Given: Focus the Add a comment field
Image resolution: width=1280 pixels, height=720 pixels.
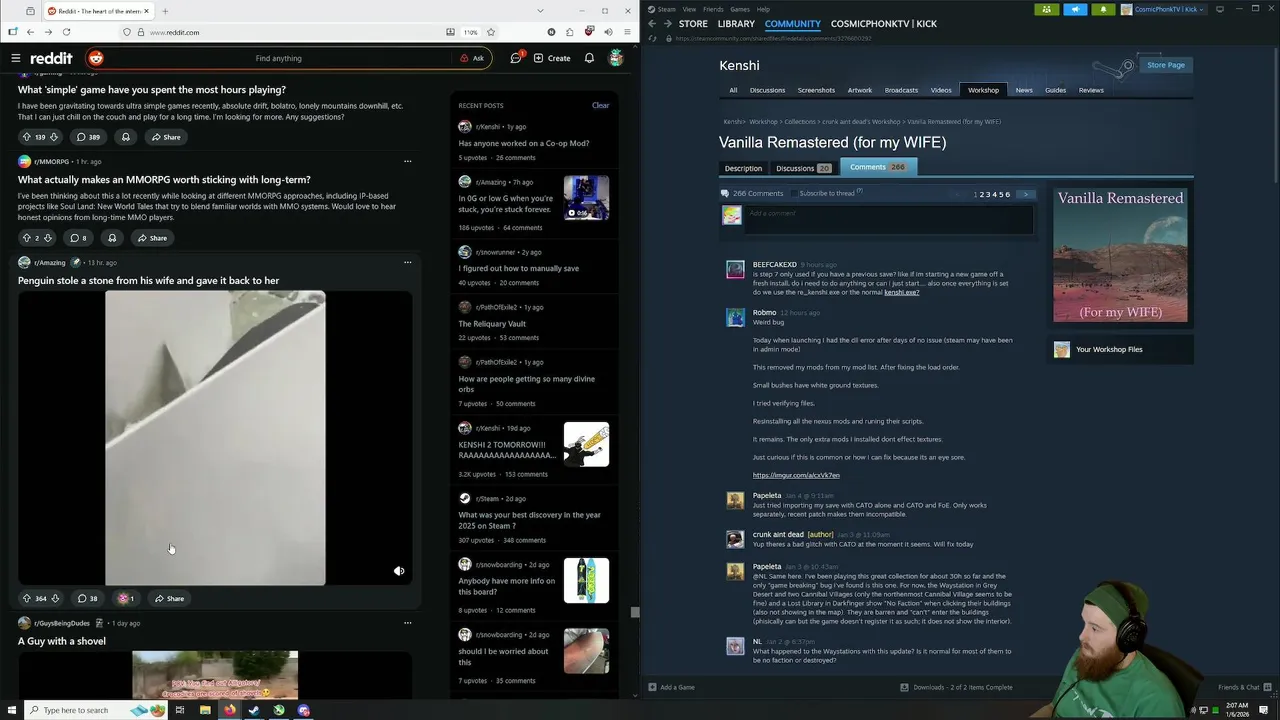Looking at the screenshot, I should [890, 219].
